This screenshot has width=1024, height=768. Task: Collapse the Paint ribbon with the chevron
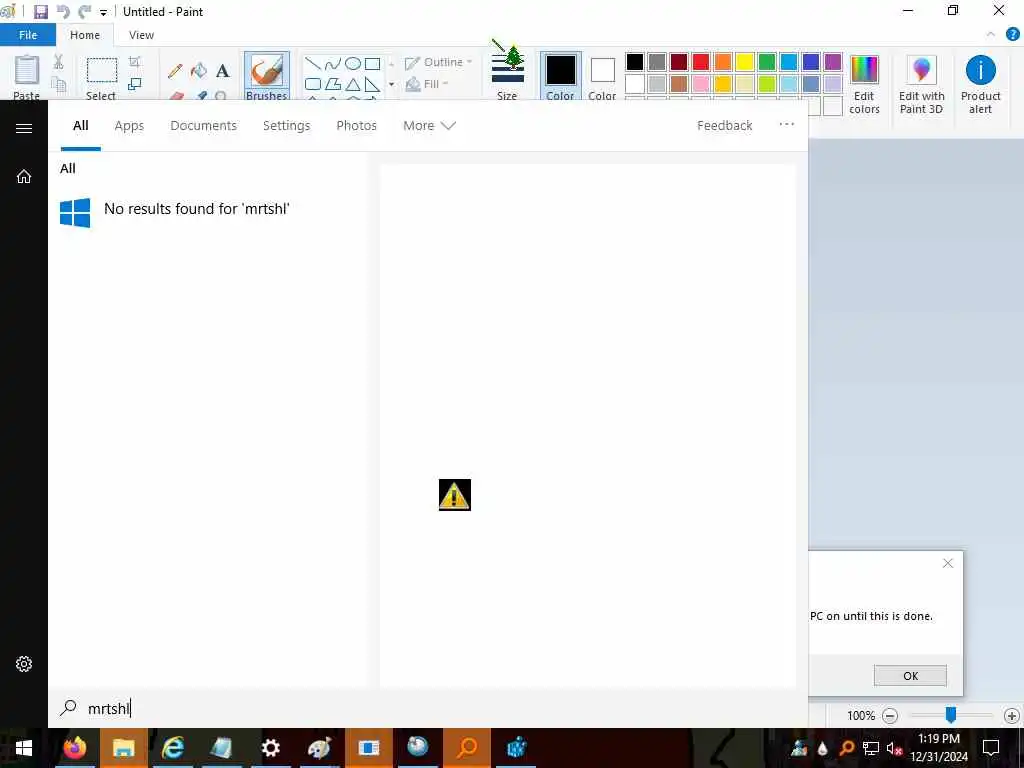[x=991, y=35]
